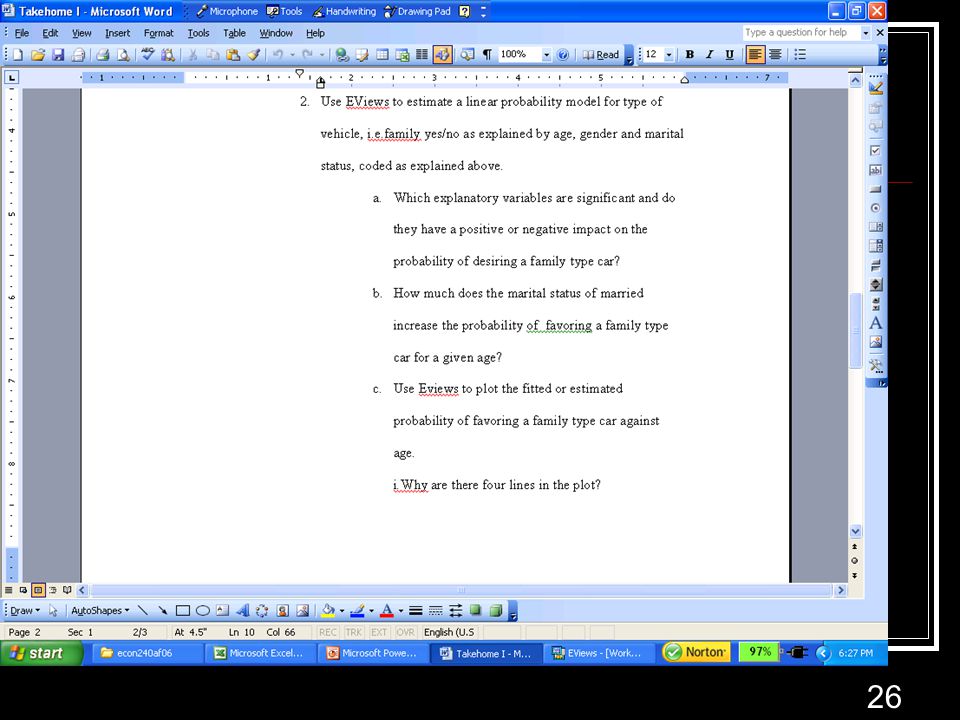
Task: Click Insert Table icon
Action: pyautogui.click(x=382, y=54)
